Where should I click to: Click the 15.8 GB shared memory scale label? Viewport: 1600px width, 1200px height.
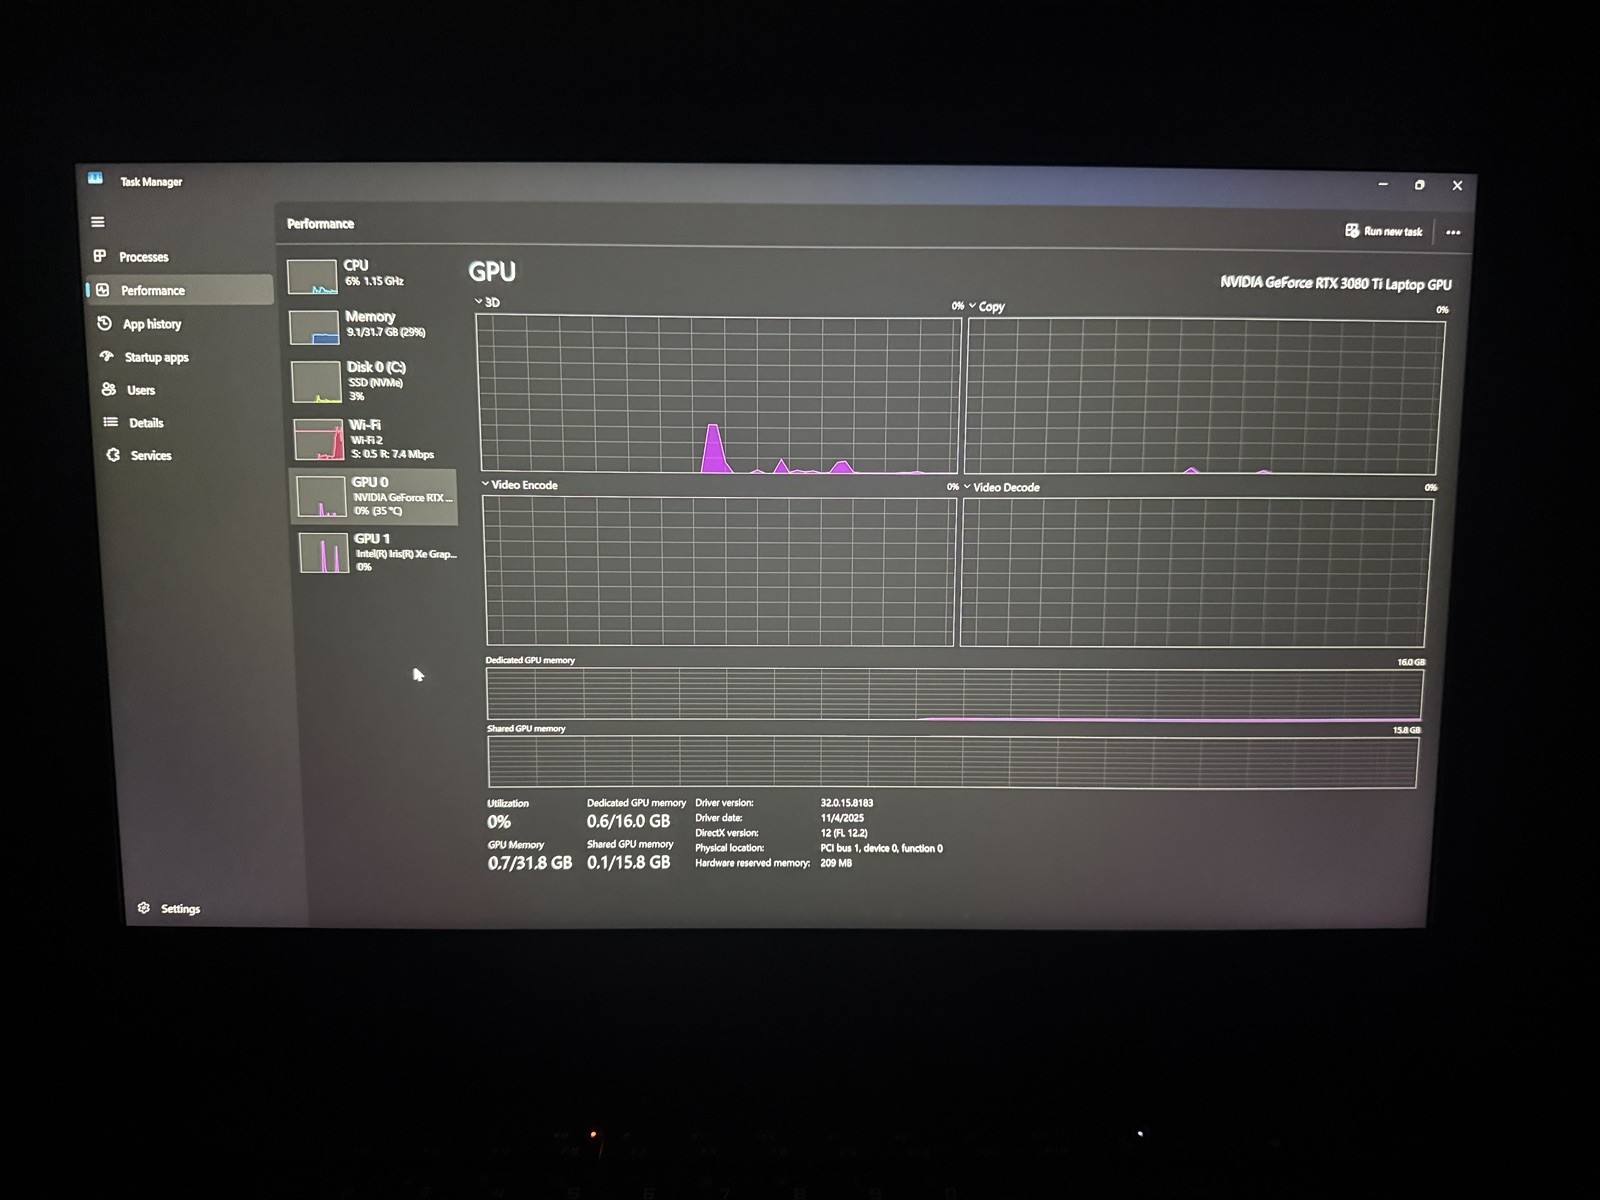pyautogui.click(x=1406, y=730)
